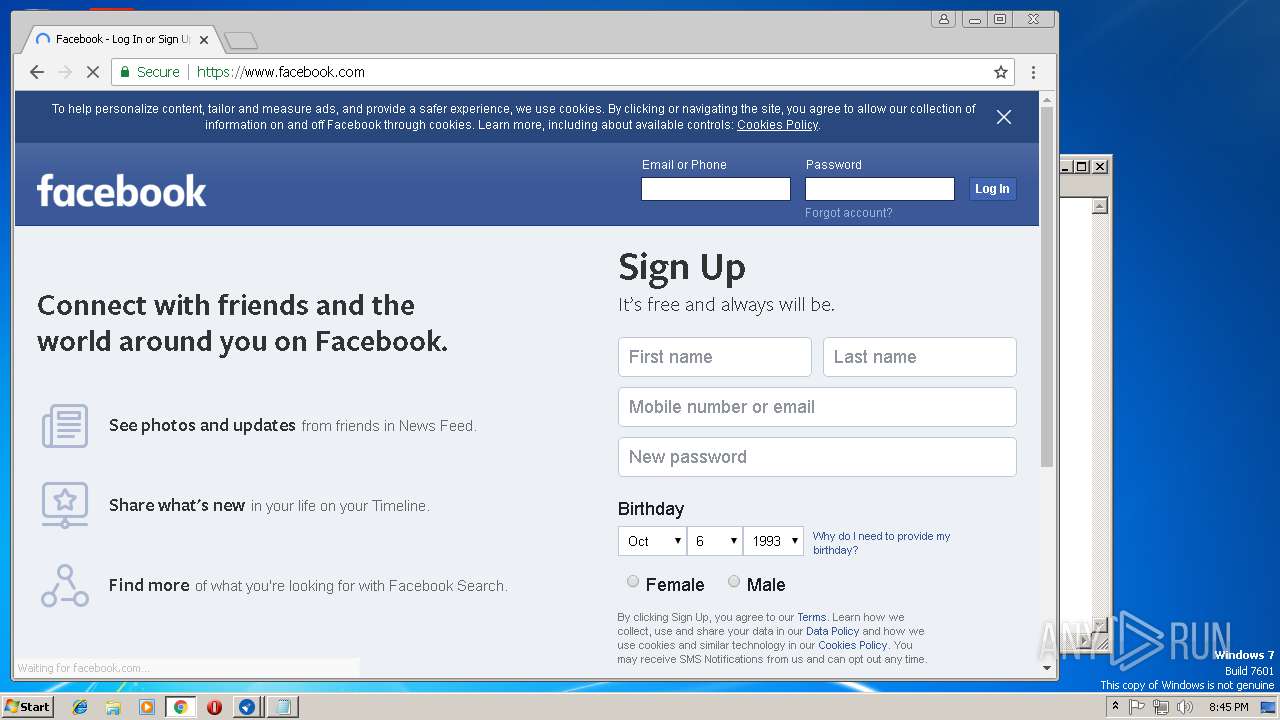Click the Action Center flag tray icon
The height and width of the screenshot is (720, 1280).
tap(1137, 707)
